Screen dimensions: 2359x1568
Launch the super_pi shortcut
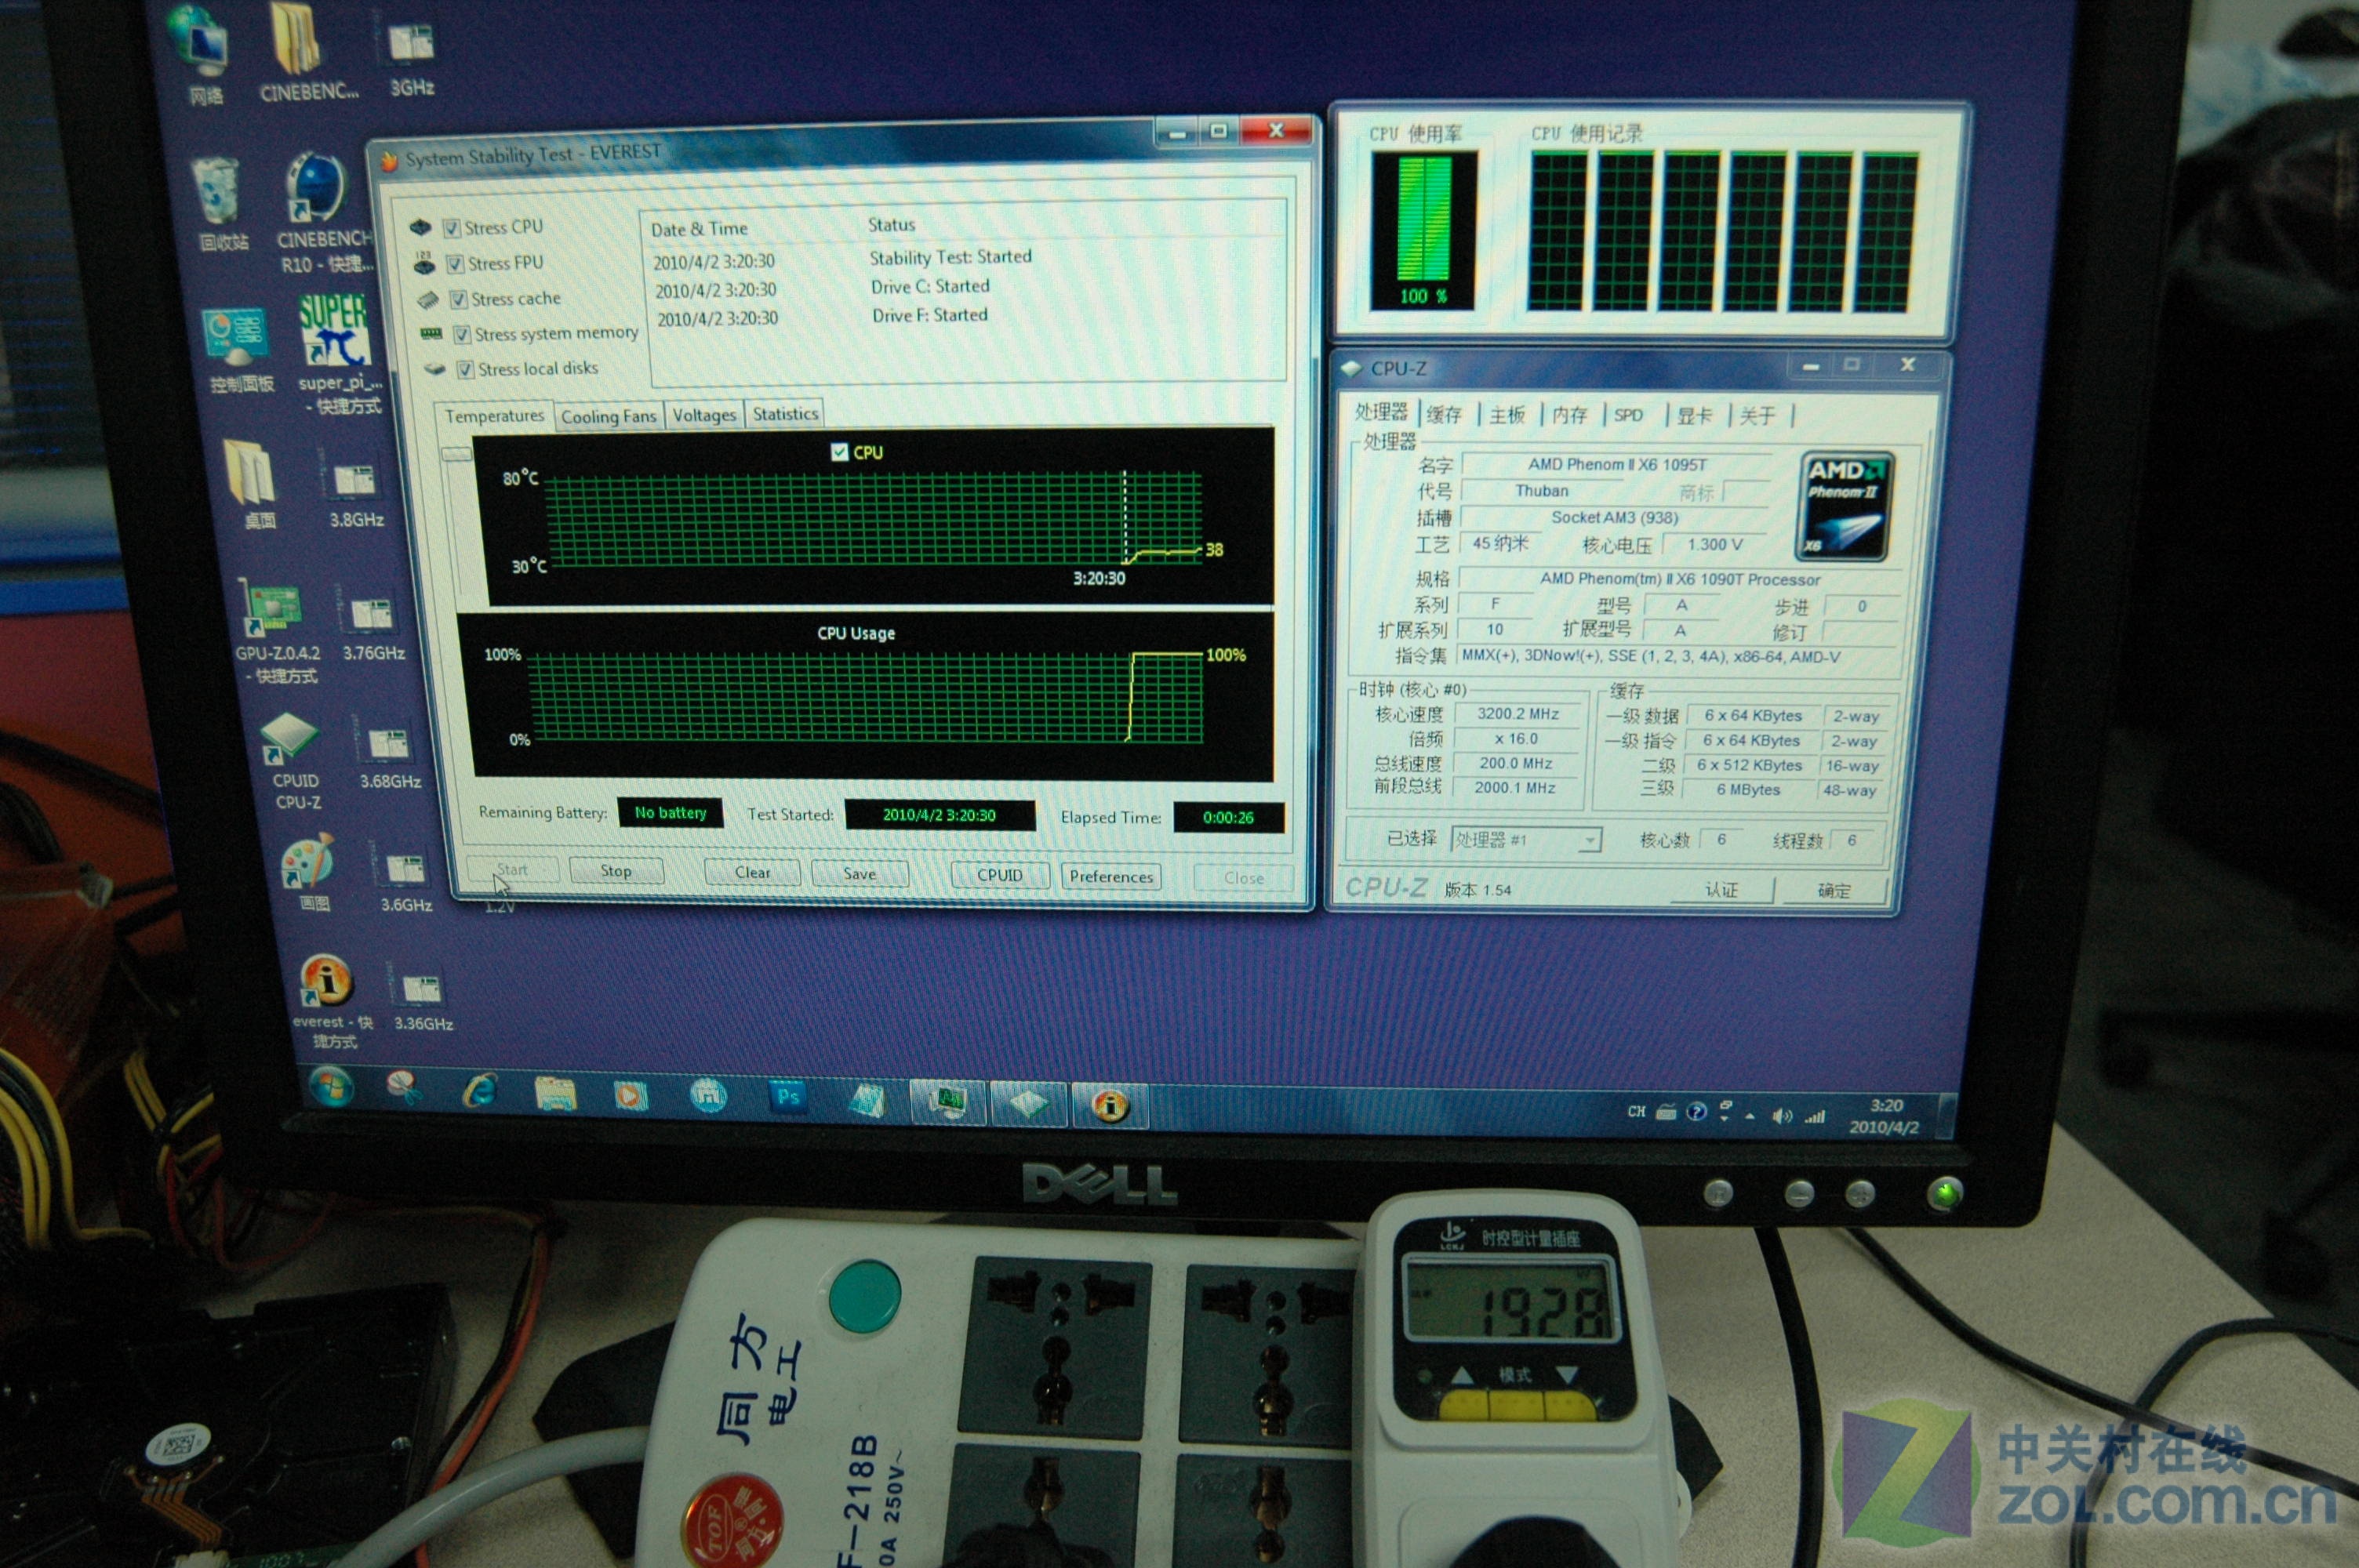338,356
